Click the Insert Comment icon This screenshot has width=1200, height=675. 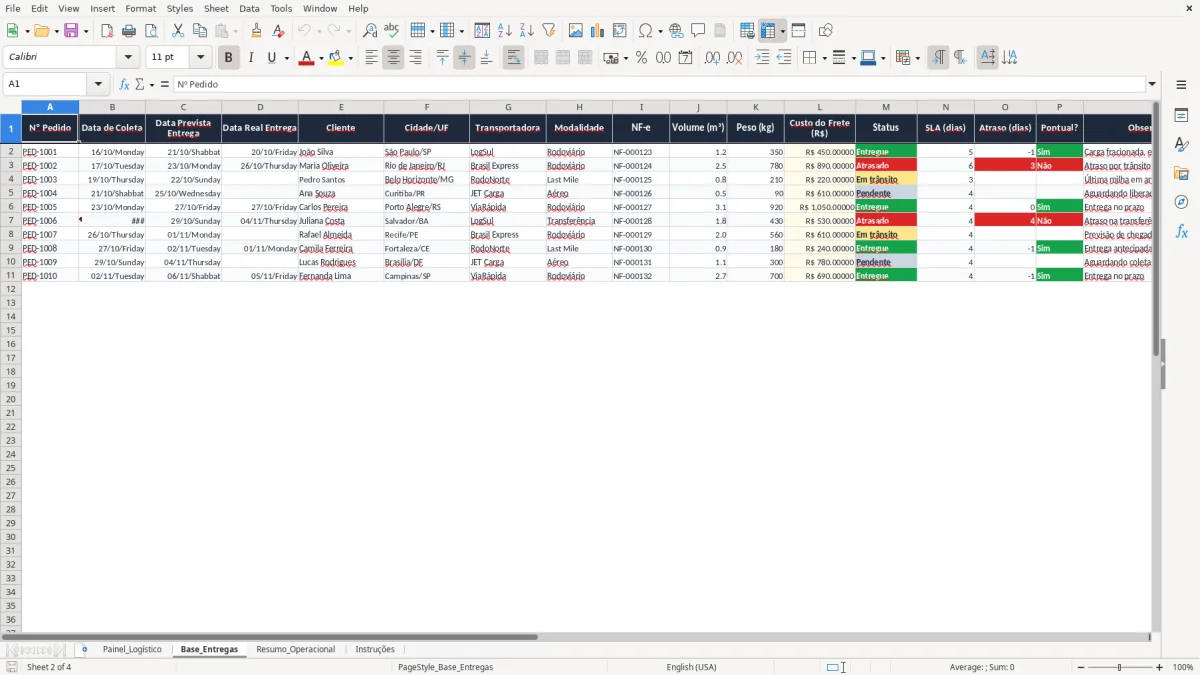click(698, 31)
